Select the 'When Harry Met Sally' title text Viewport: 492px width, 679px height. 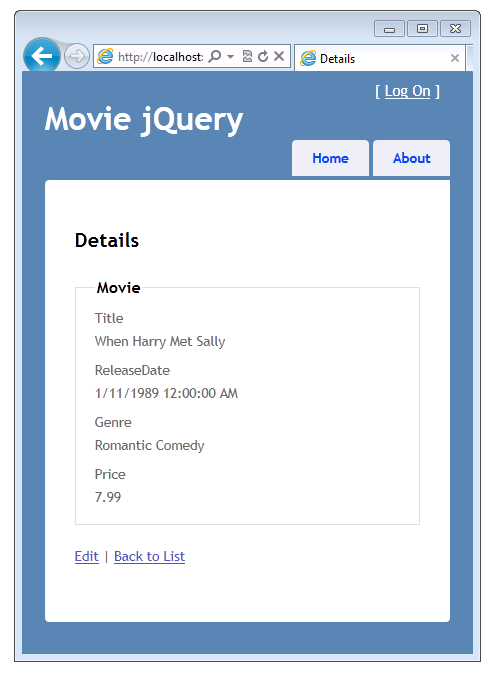160,341
